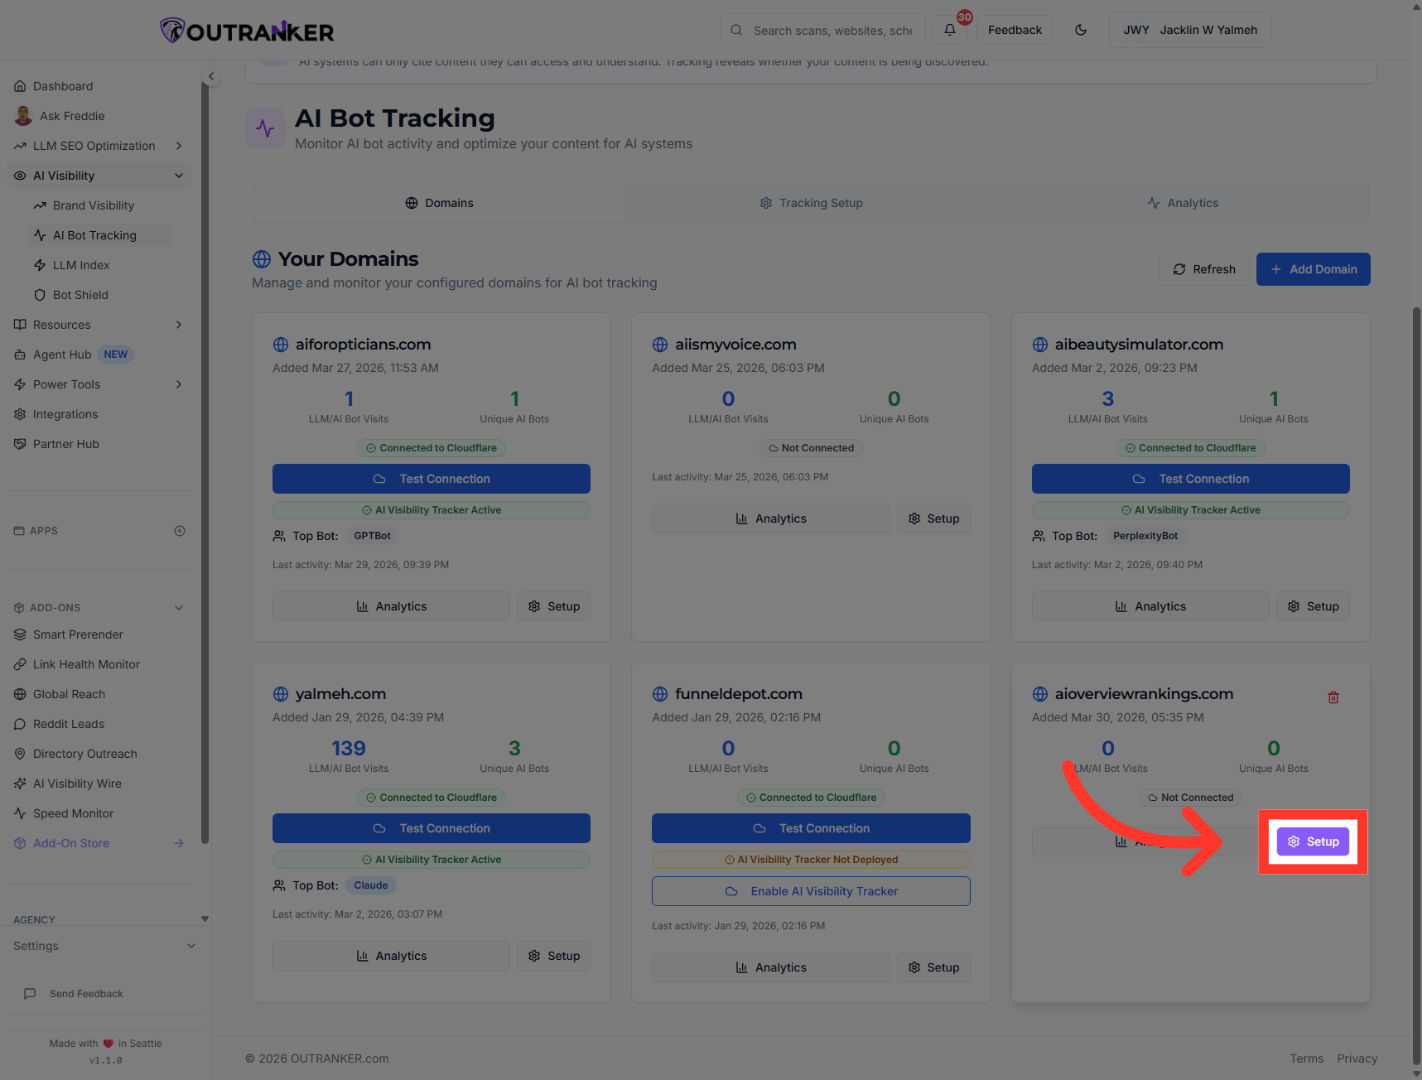The height and width of the screenshot is (1080, 1422).
Task: Switch to the Tracking Setup tab
Action: click(811, 203)
